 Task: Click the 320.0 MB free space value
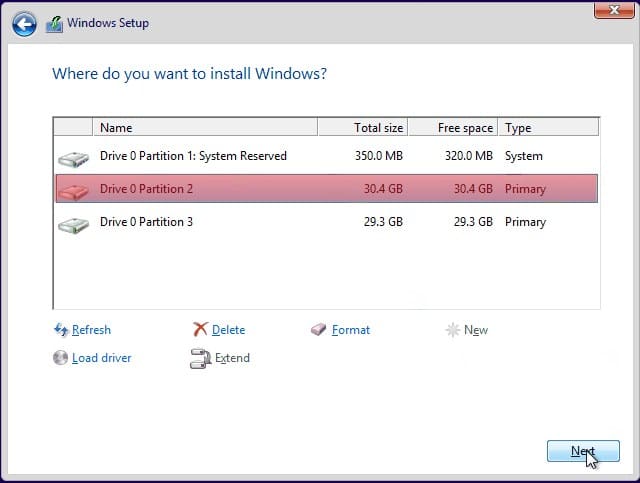click(469, 156)
